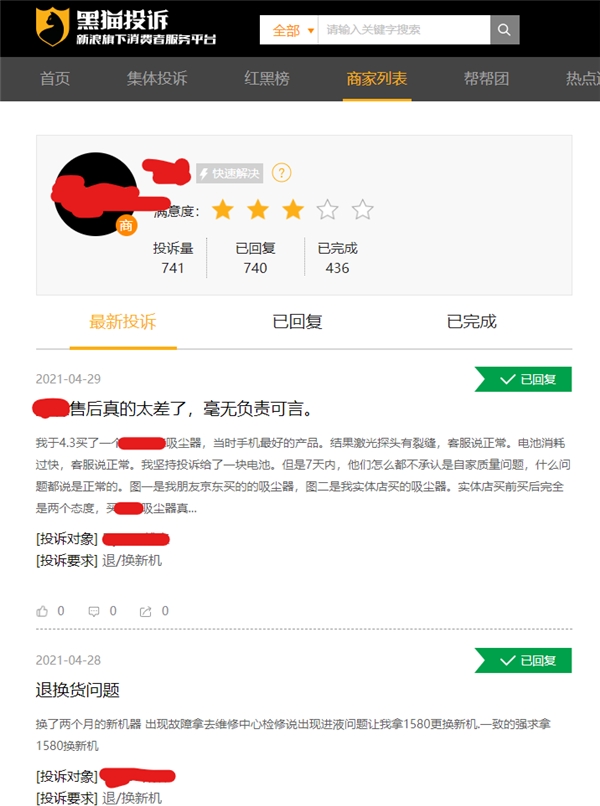Switch to the 已完成 tab
This screenshot has width=600, height=806.
coord(471,322)
